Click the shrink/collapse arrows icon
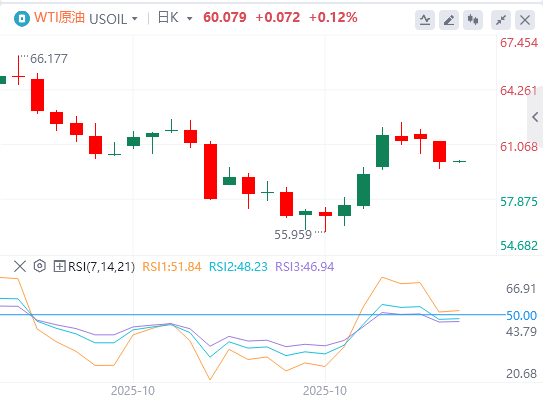Viewport: 543px width, 403px height. pos(501,20)
